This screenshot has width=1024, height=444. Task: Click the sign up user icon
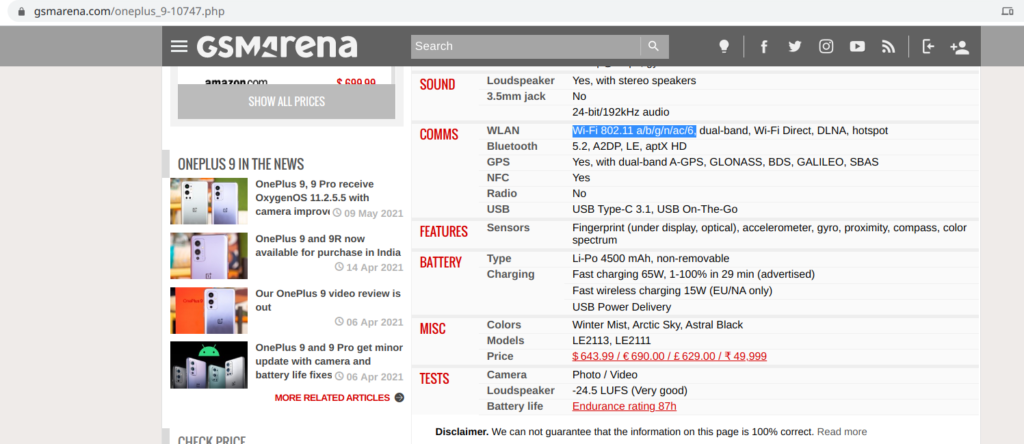(959, 47)
